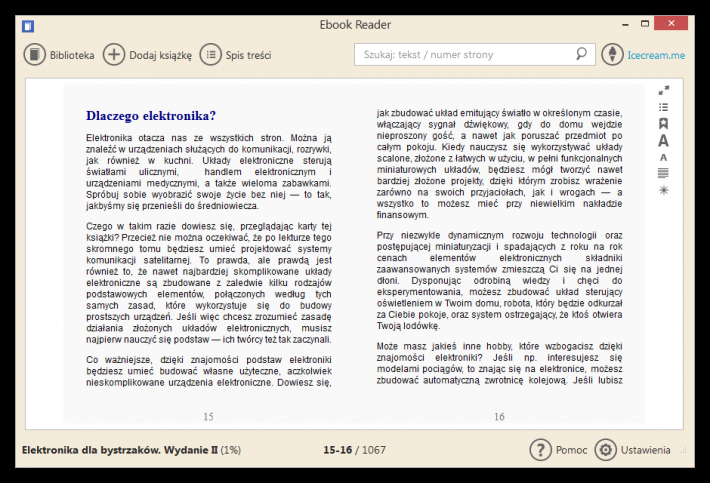710x483 pixels.
Task: Minimize the Ebook Reader window
Action: (x=625, y=24)
